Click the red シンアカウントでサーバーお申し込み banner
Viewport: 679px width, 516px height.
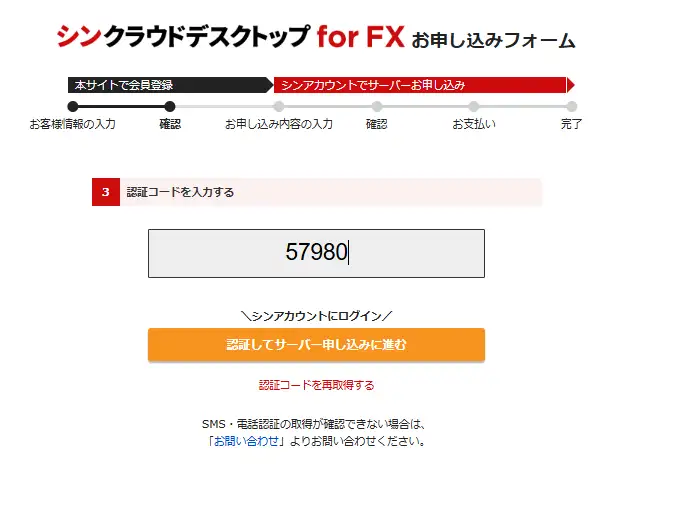coord(420,85)
